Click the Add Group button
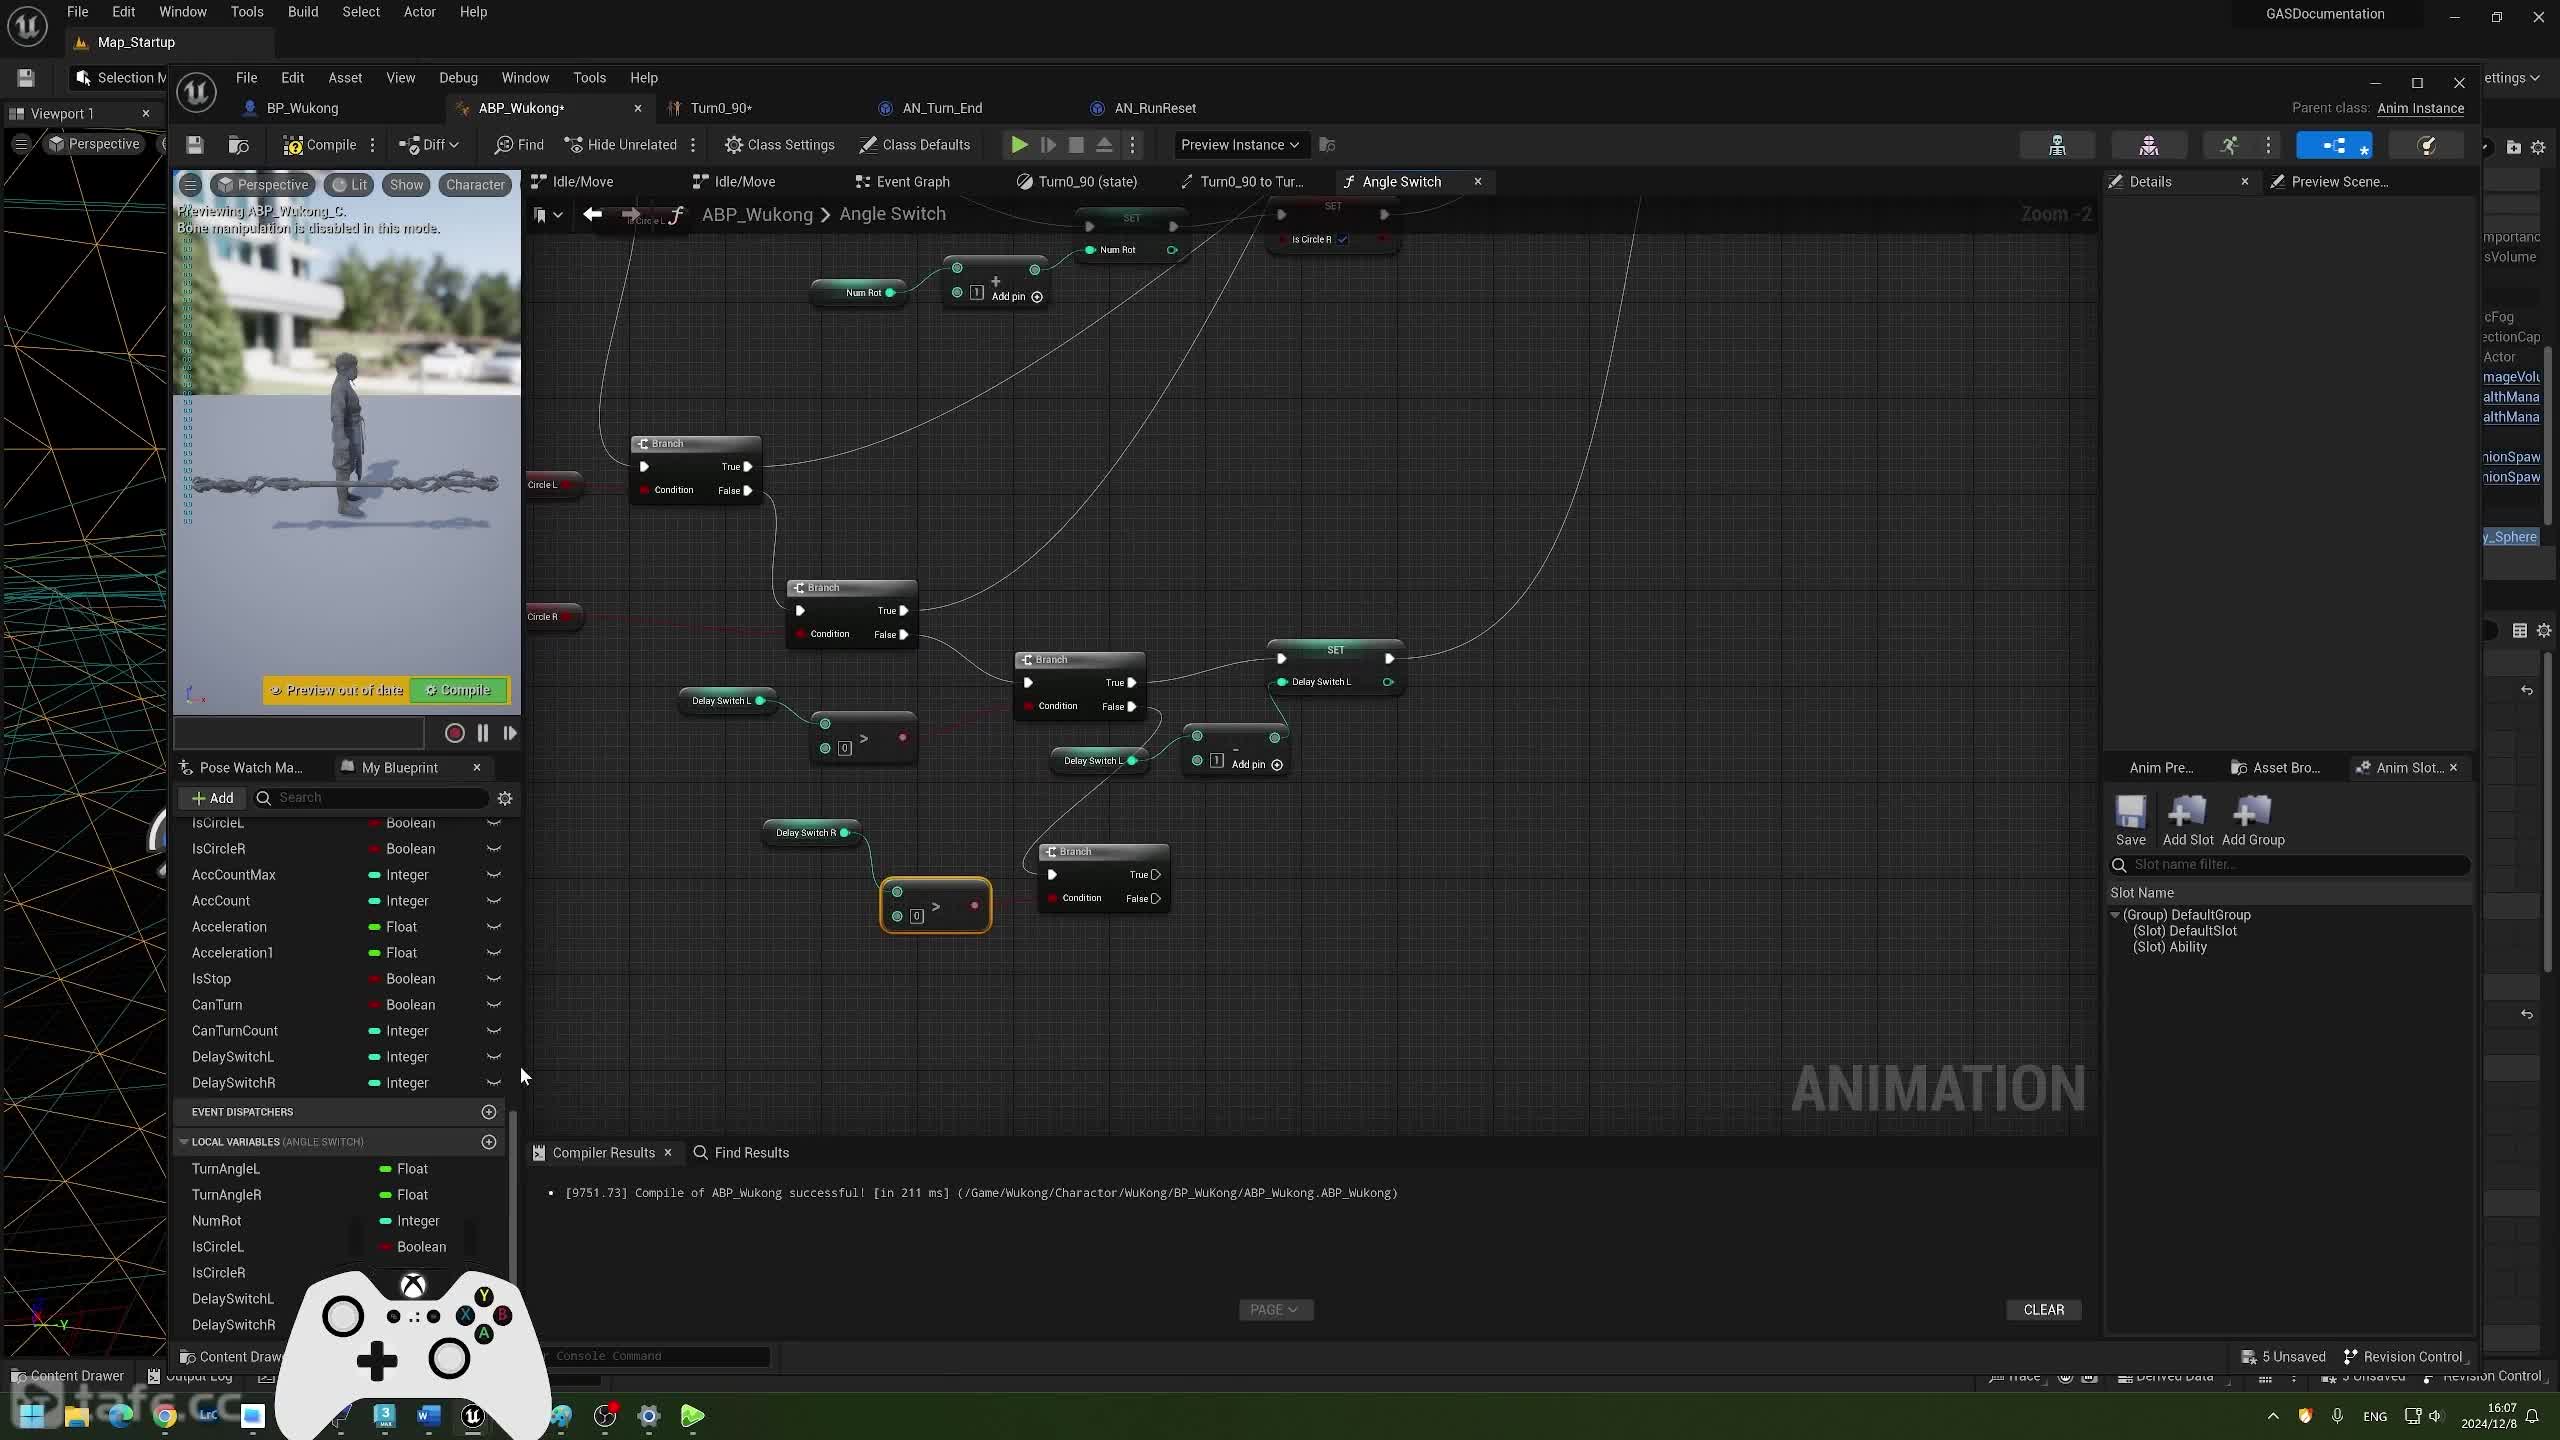 coord(2253,821)
